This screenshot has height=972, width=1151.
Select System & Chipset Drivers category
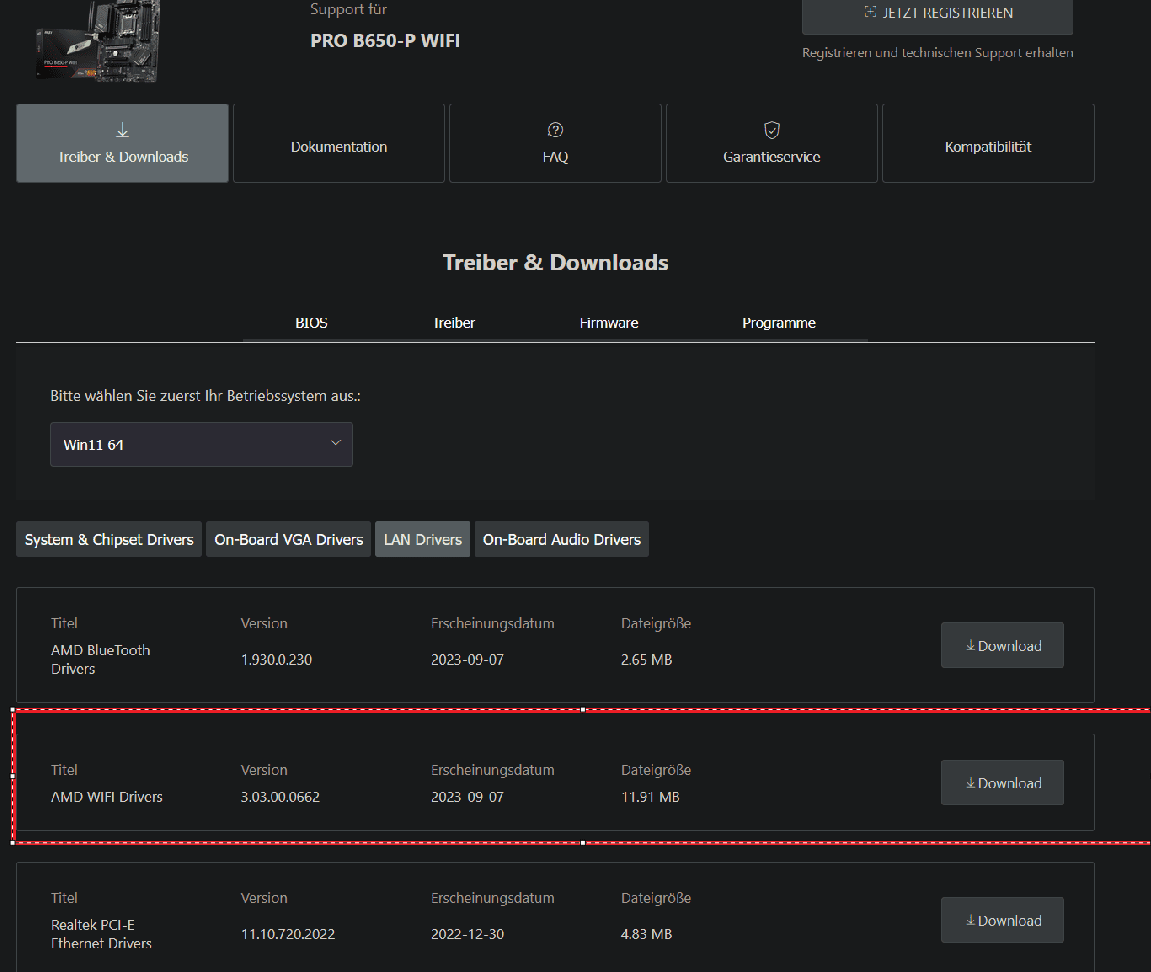(109, 540)
